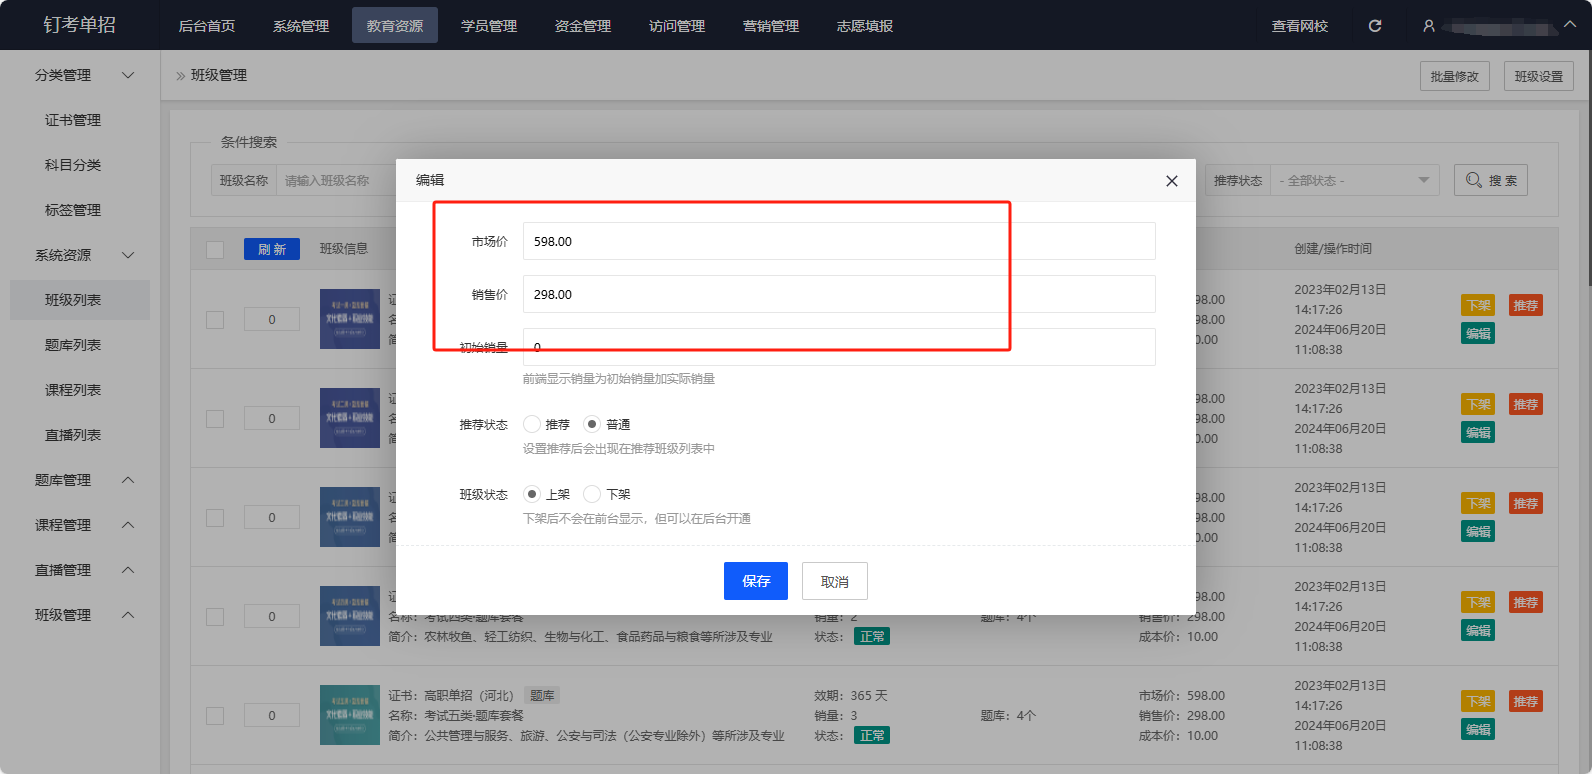This screenshot has width=1592, height=774.
Task: Open the 系统管理 top menu
Action: point(301,26)
